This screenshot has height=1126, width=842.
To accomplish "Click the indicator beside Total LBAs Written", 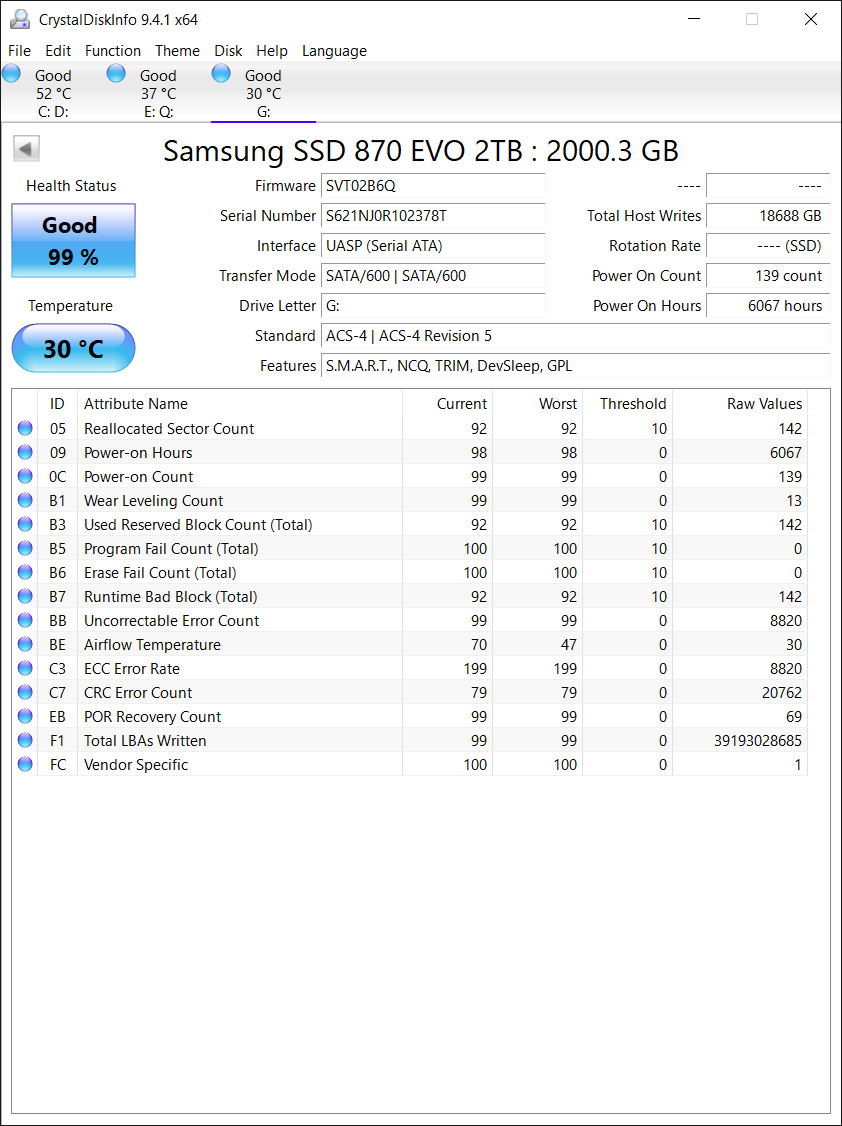I will click(24, 740).
